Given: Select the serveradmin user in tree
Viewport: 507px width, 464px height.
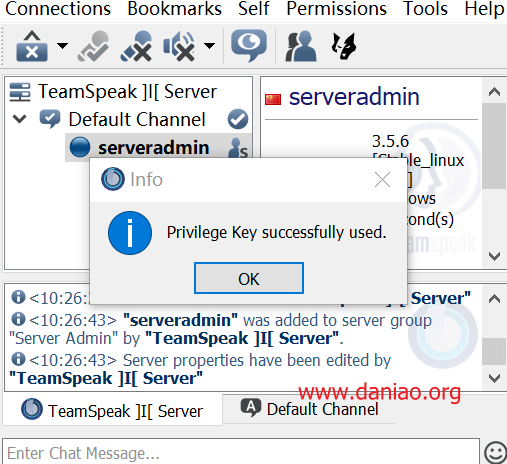Looking at the screenshot, I should tap(154, 147).
